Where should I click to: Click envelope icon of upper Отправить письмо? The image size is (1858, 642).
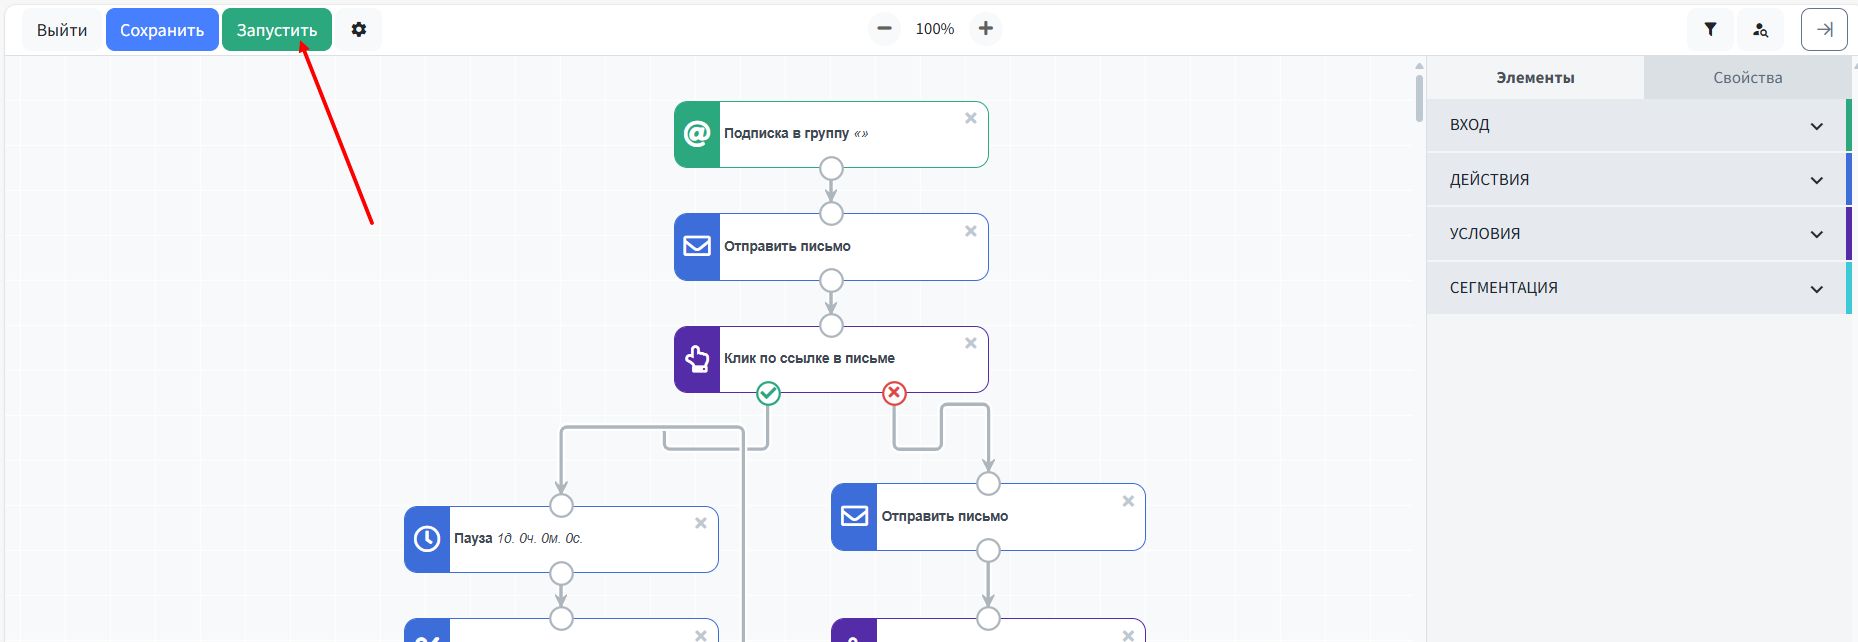[697, 247]
